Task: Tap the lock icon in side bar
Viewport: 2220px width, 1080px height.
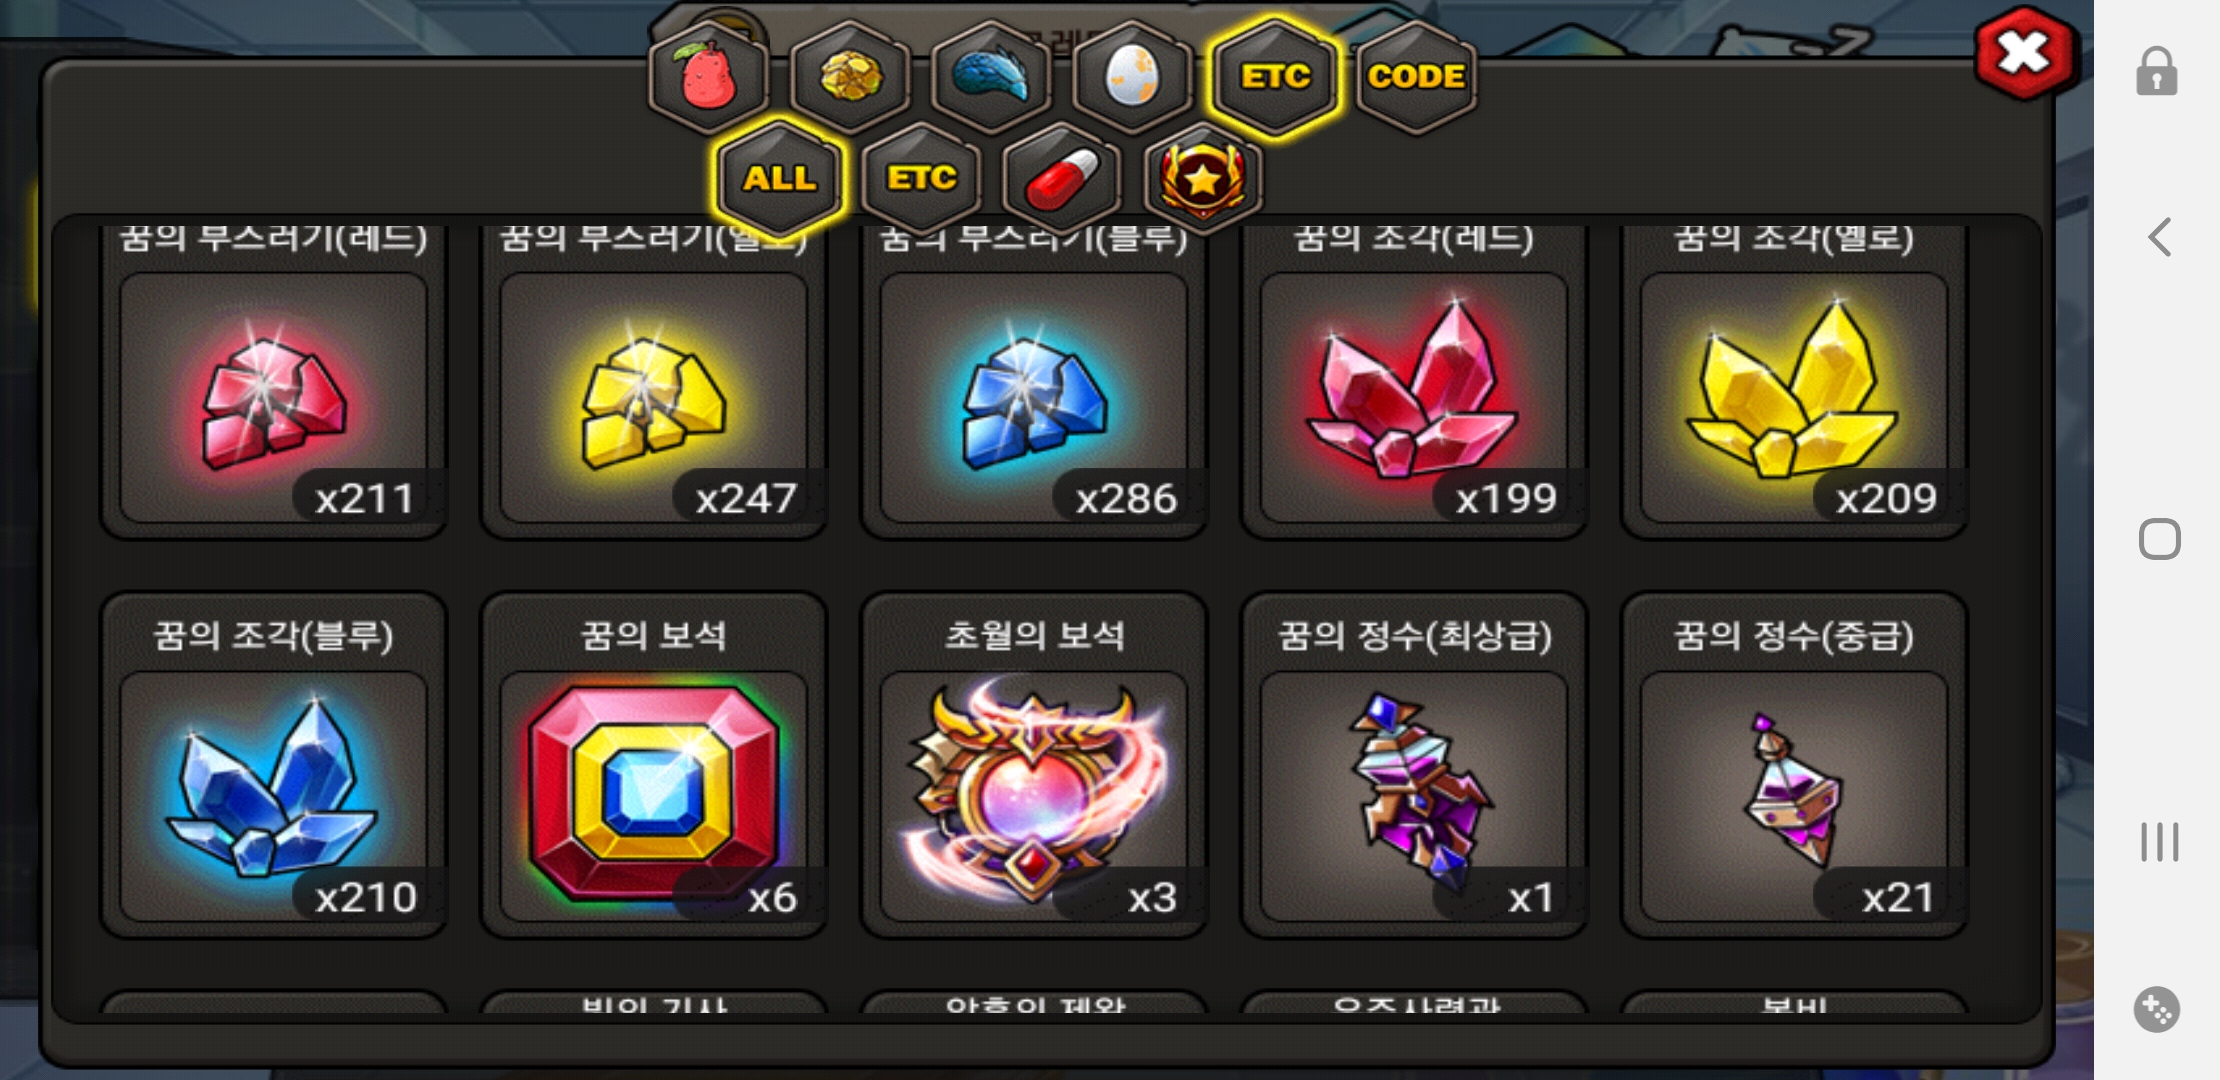Action: point(2157,72)
